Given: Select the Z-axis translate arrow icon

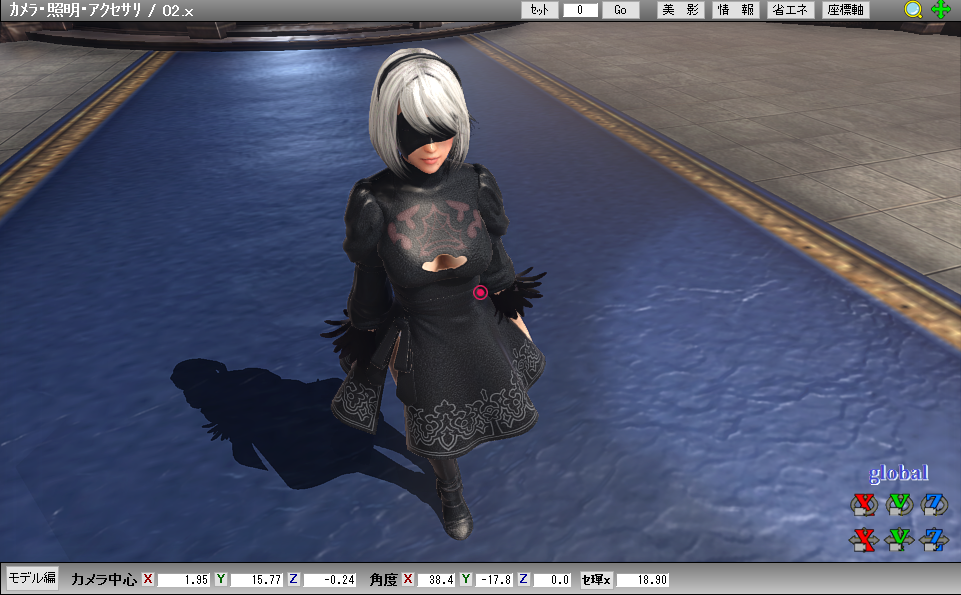Looking at the screenshot, I should 934,540.
